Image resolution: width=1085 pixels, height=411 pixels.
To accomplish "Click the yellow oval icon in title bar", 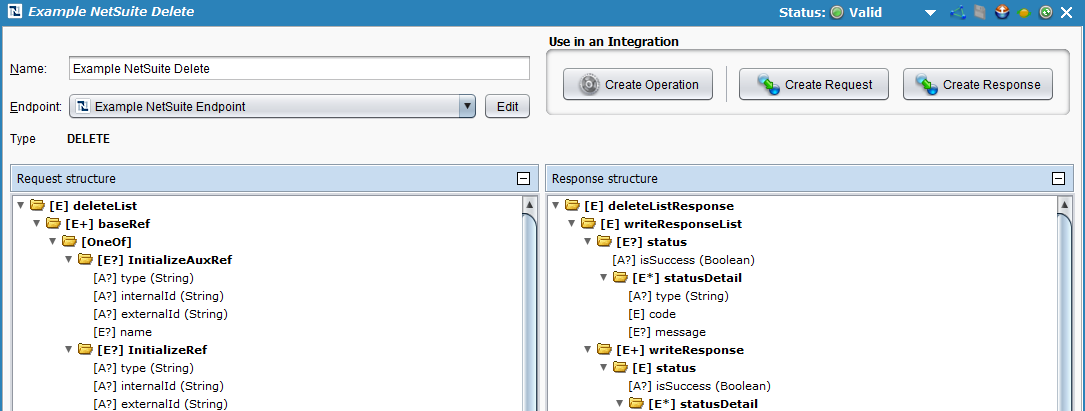I will click(x=1024, y=13).
